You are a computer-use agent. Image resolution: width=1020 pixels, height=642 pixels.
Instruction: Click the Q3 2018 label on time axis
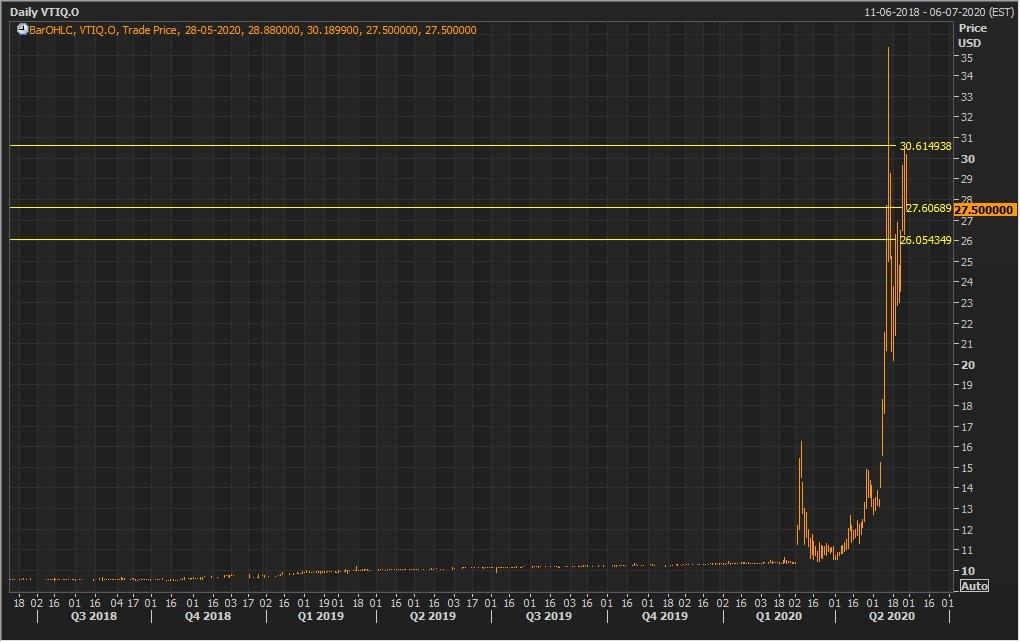coord(92,617)
